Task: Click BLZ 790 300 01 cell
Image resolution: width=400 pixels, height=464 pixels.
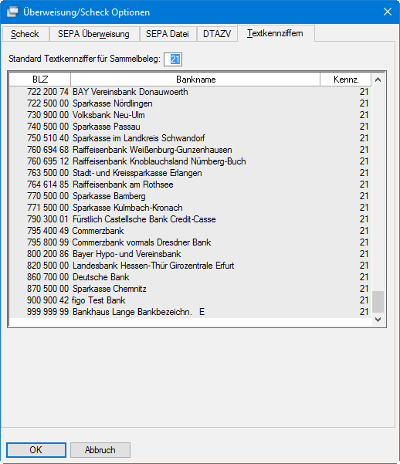Action: [48, 219]
